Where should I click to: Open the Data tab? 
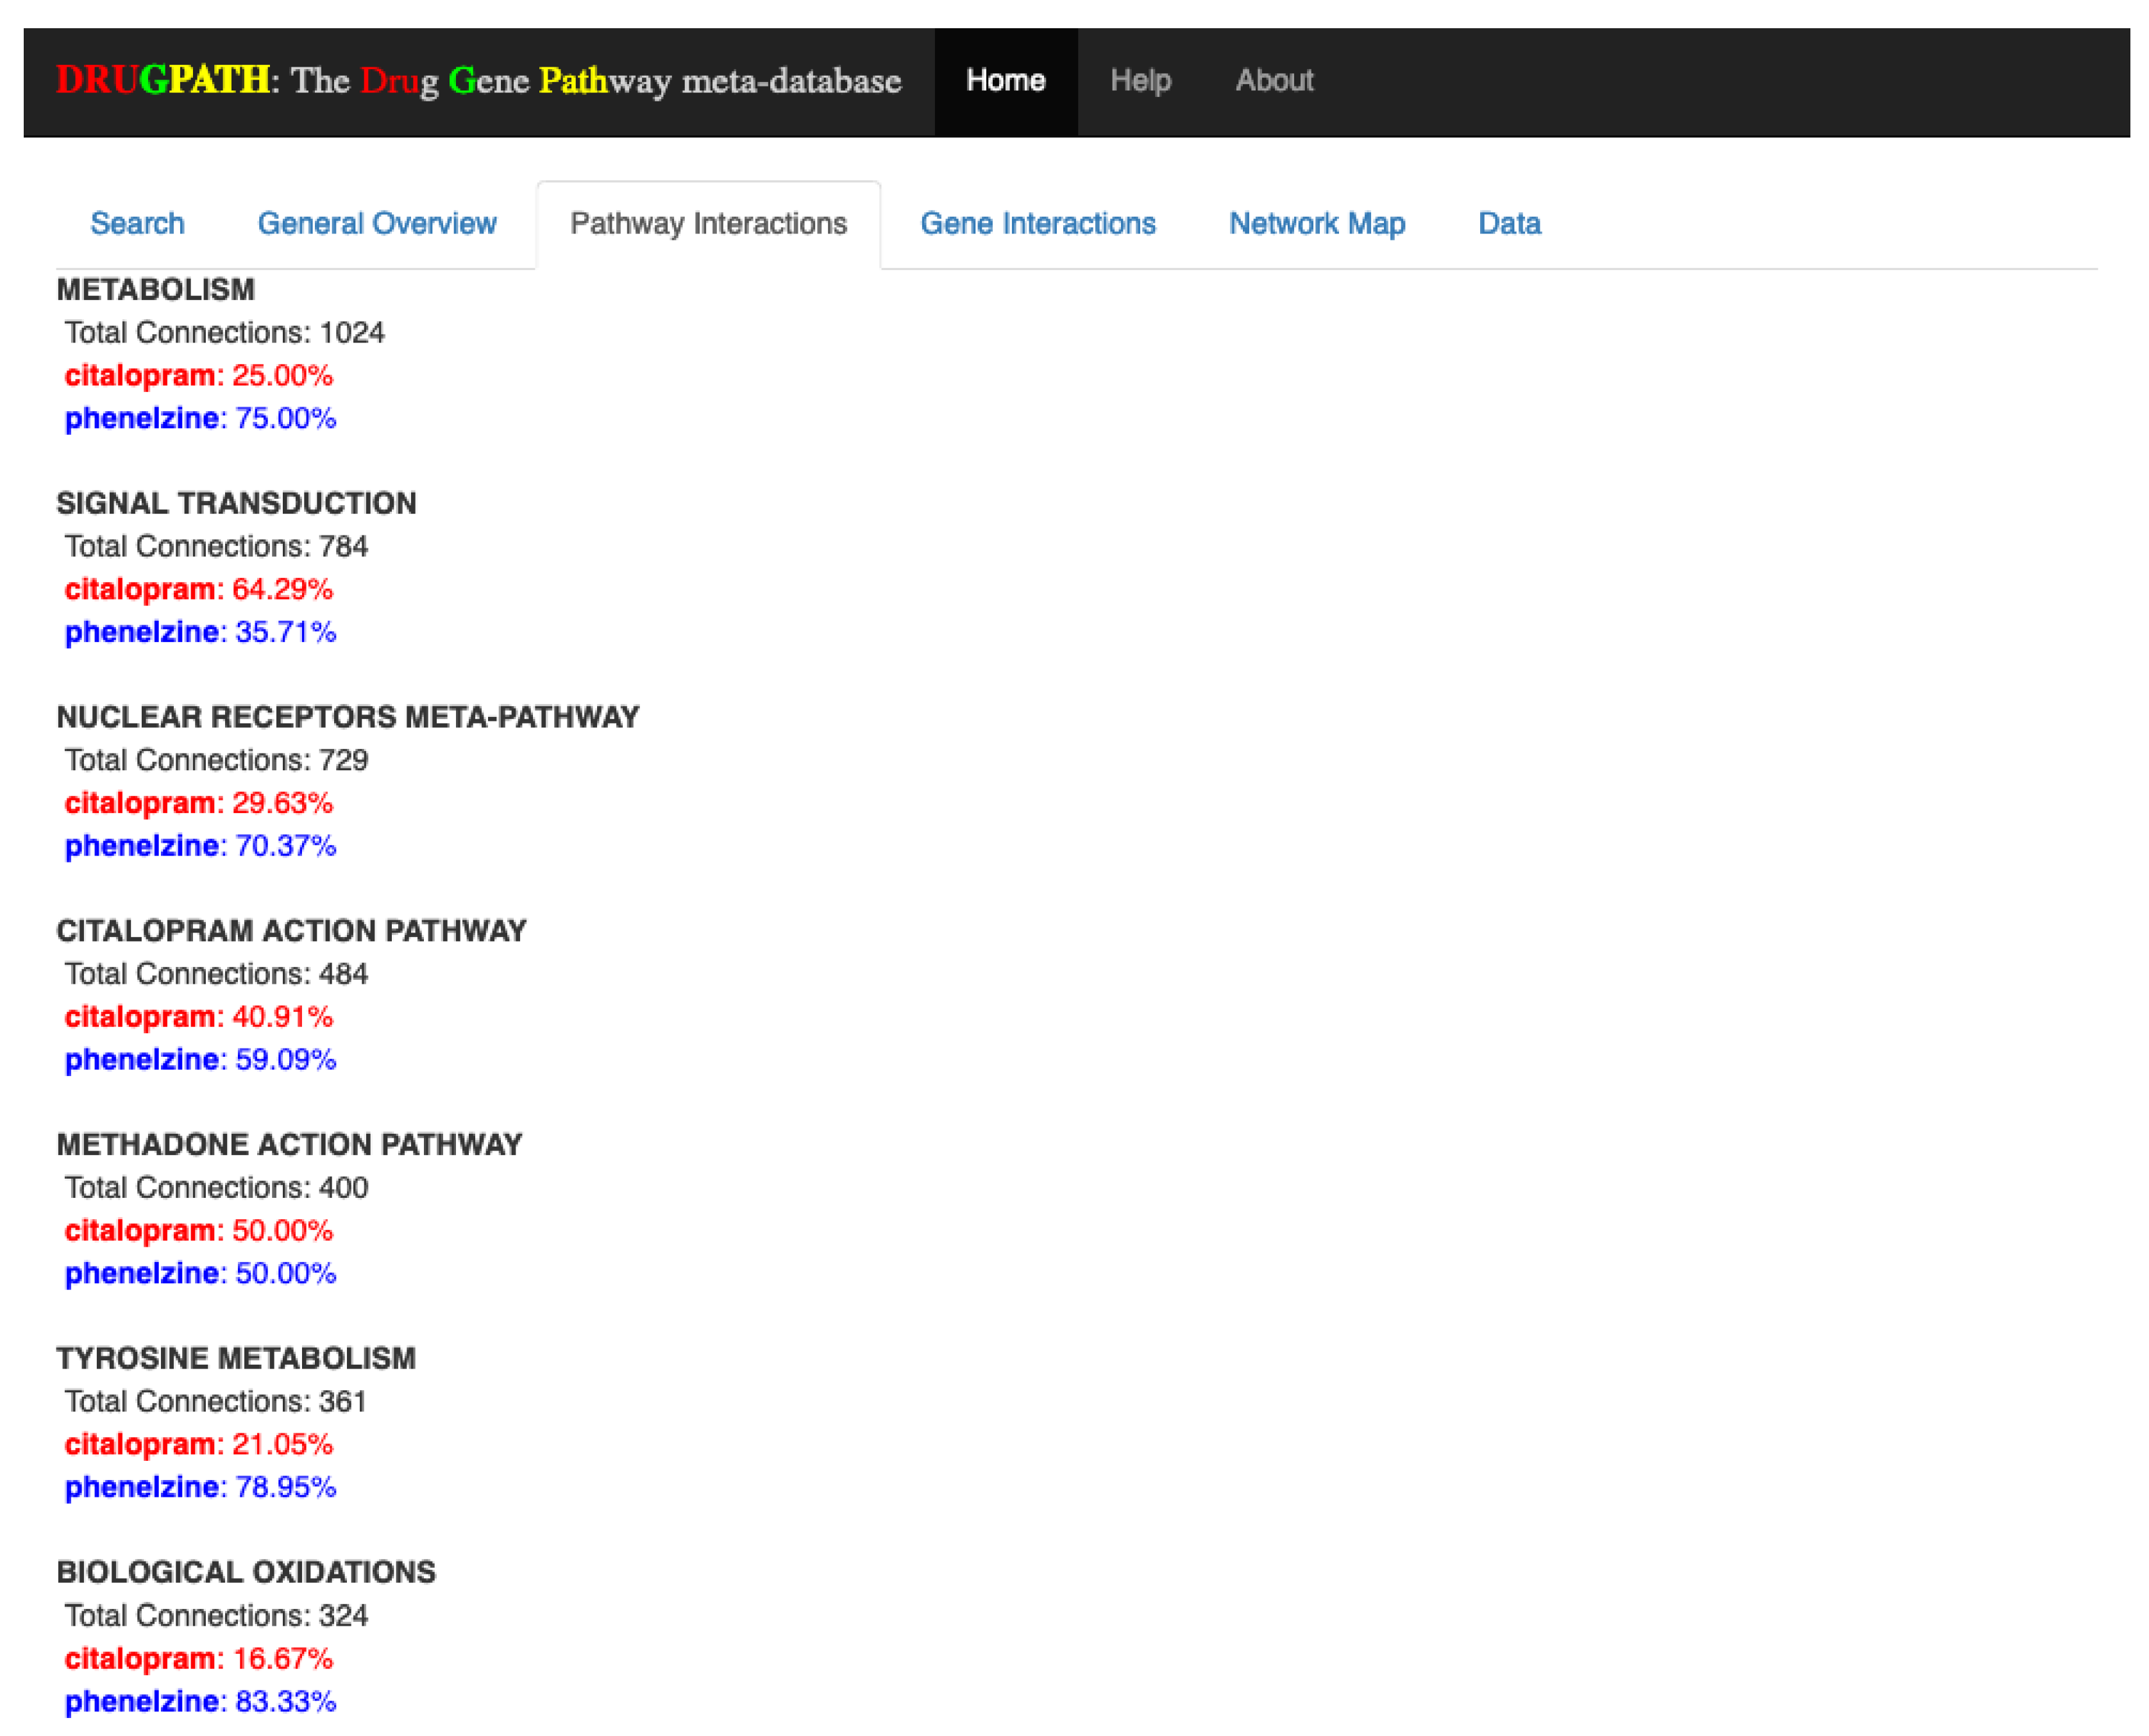(1508, 223)
